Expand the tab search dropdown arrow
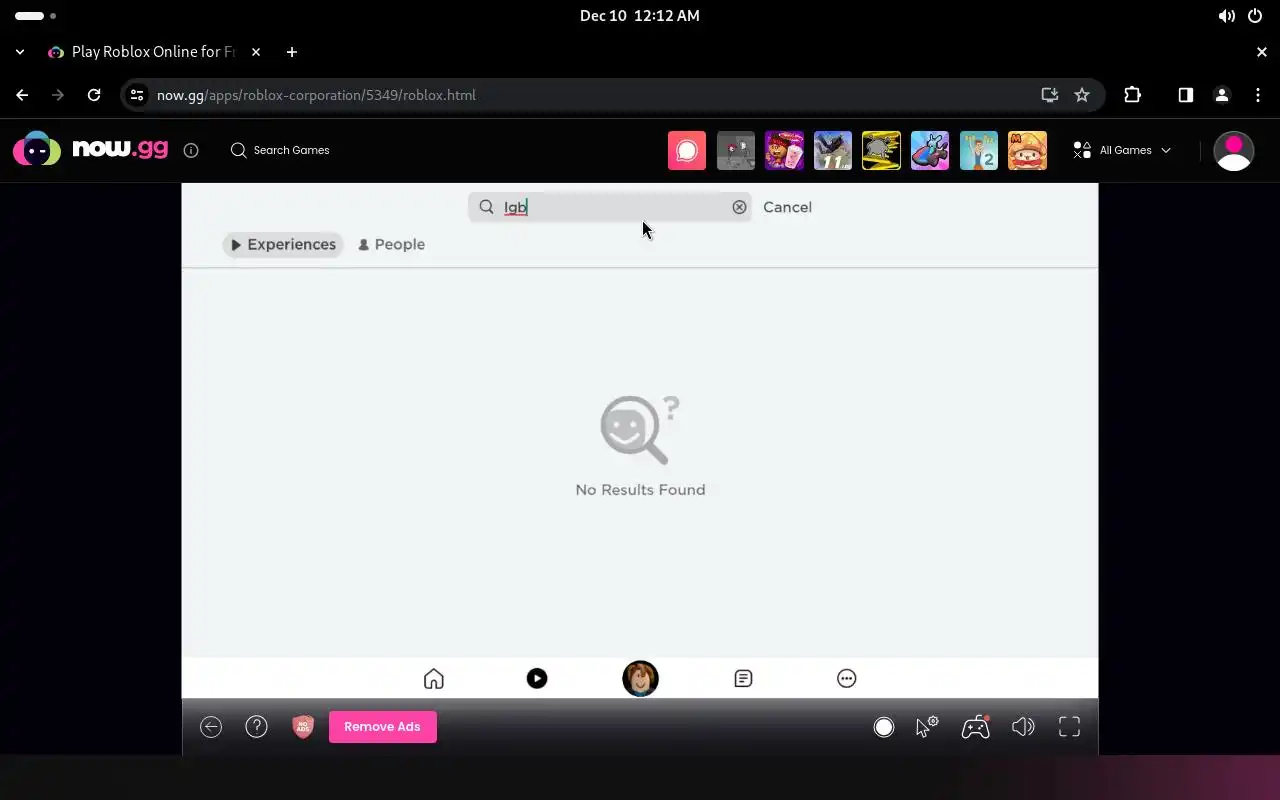 pos(20,52)
